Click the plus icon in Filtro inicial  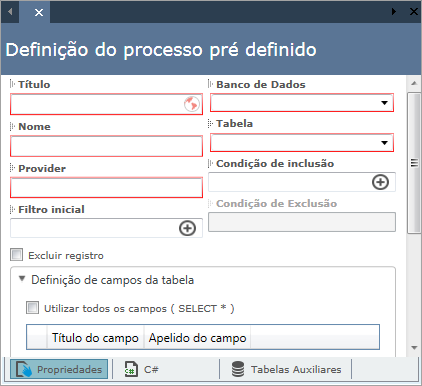point(187,228)
